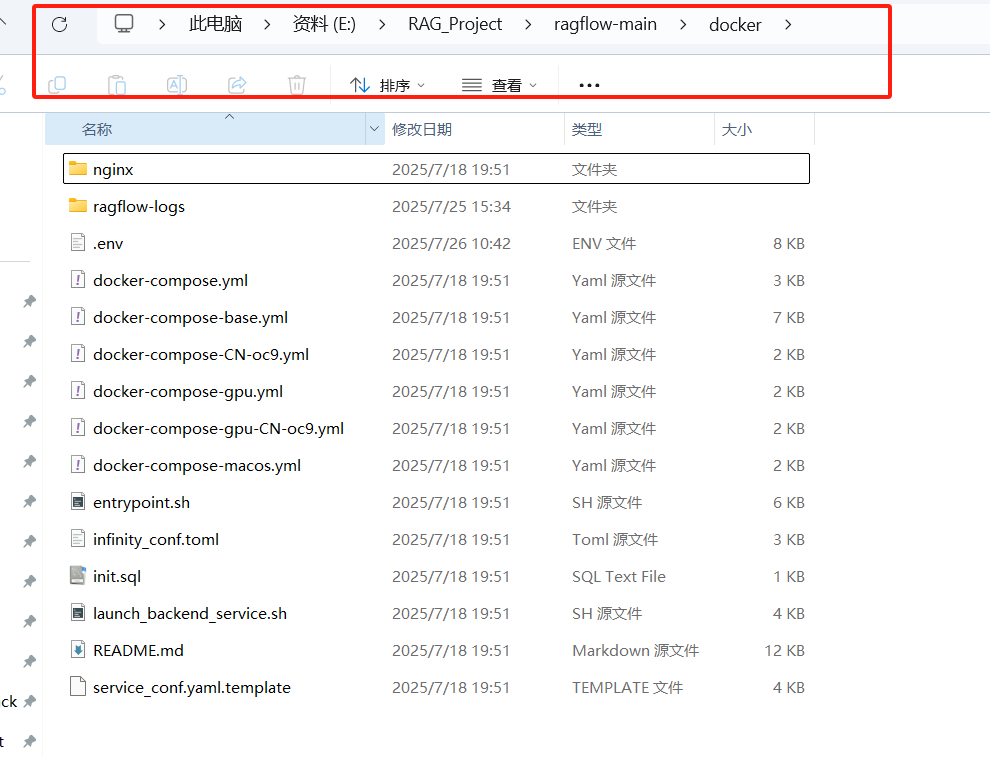
Task: Click the Paste toolbar icon
Action: [117, 85]
